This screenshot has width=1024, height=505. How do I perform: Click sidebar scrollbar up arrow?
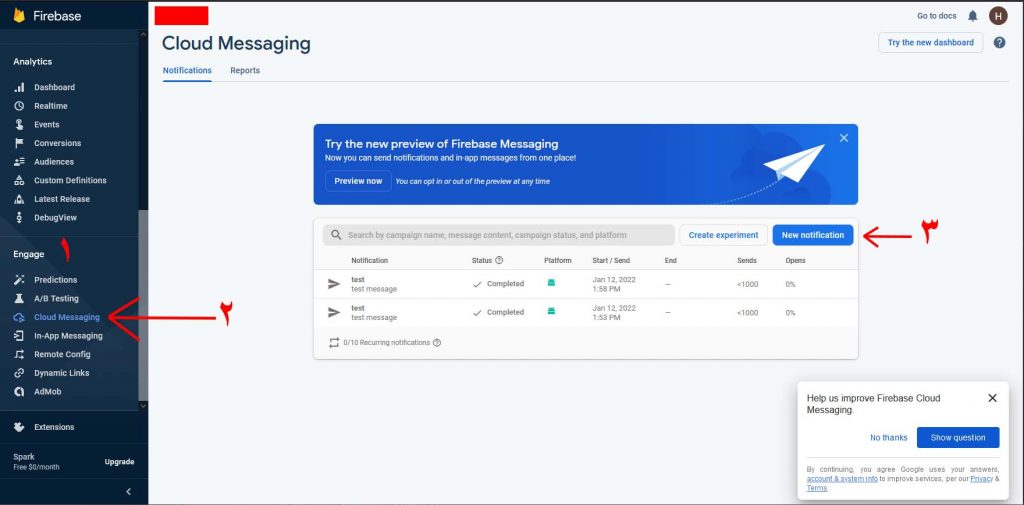coord(143,34)
